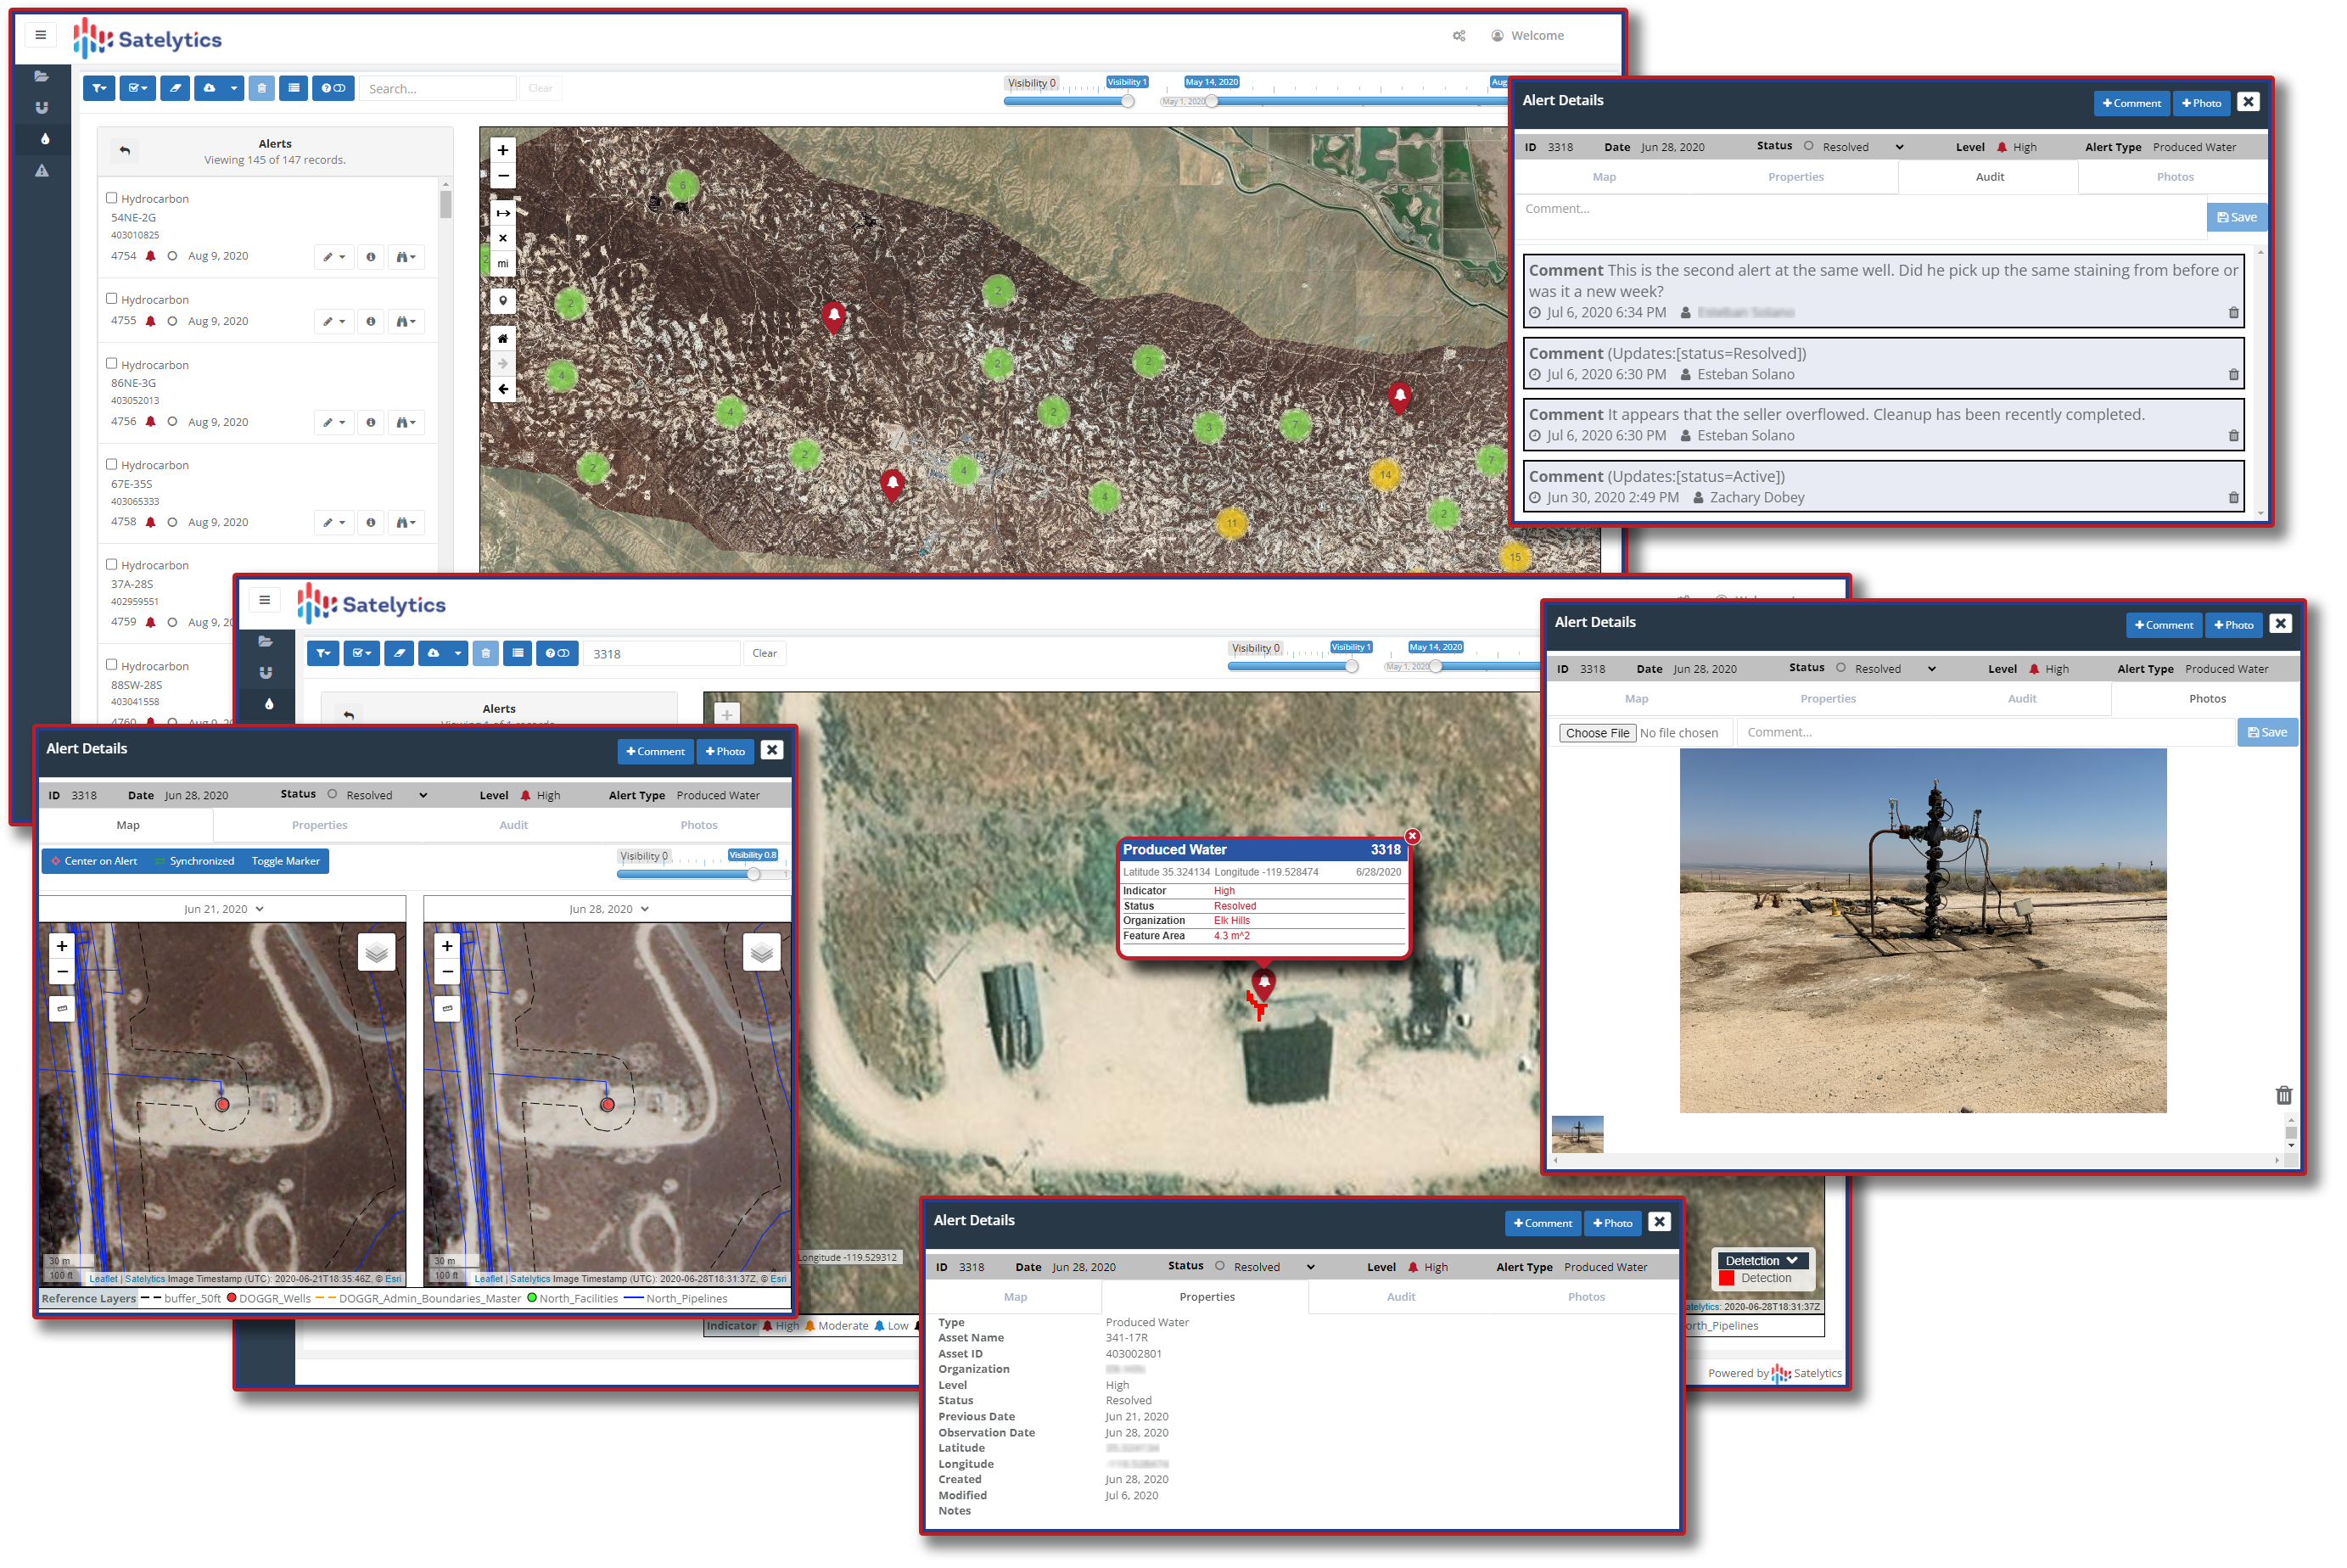
Task: Toggle the help switch button in the toolbar
Action: (x=333, y=88)
